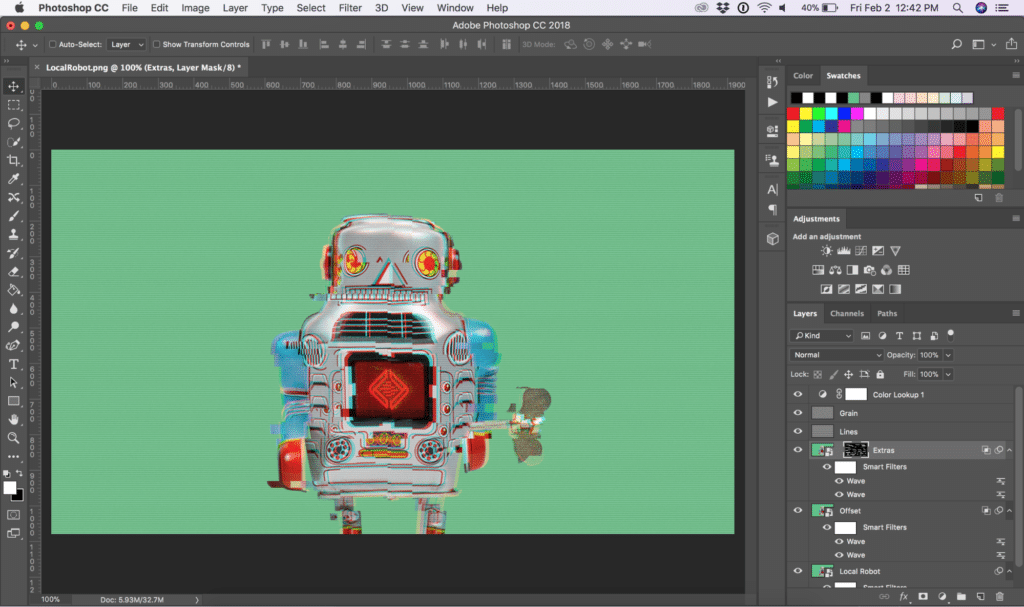Click the Extras layer mask thumbnail
1024x607 pixels.
pyautogui.click(x=855, y=451)
